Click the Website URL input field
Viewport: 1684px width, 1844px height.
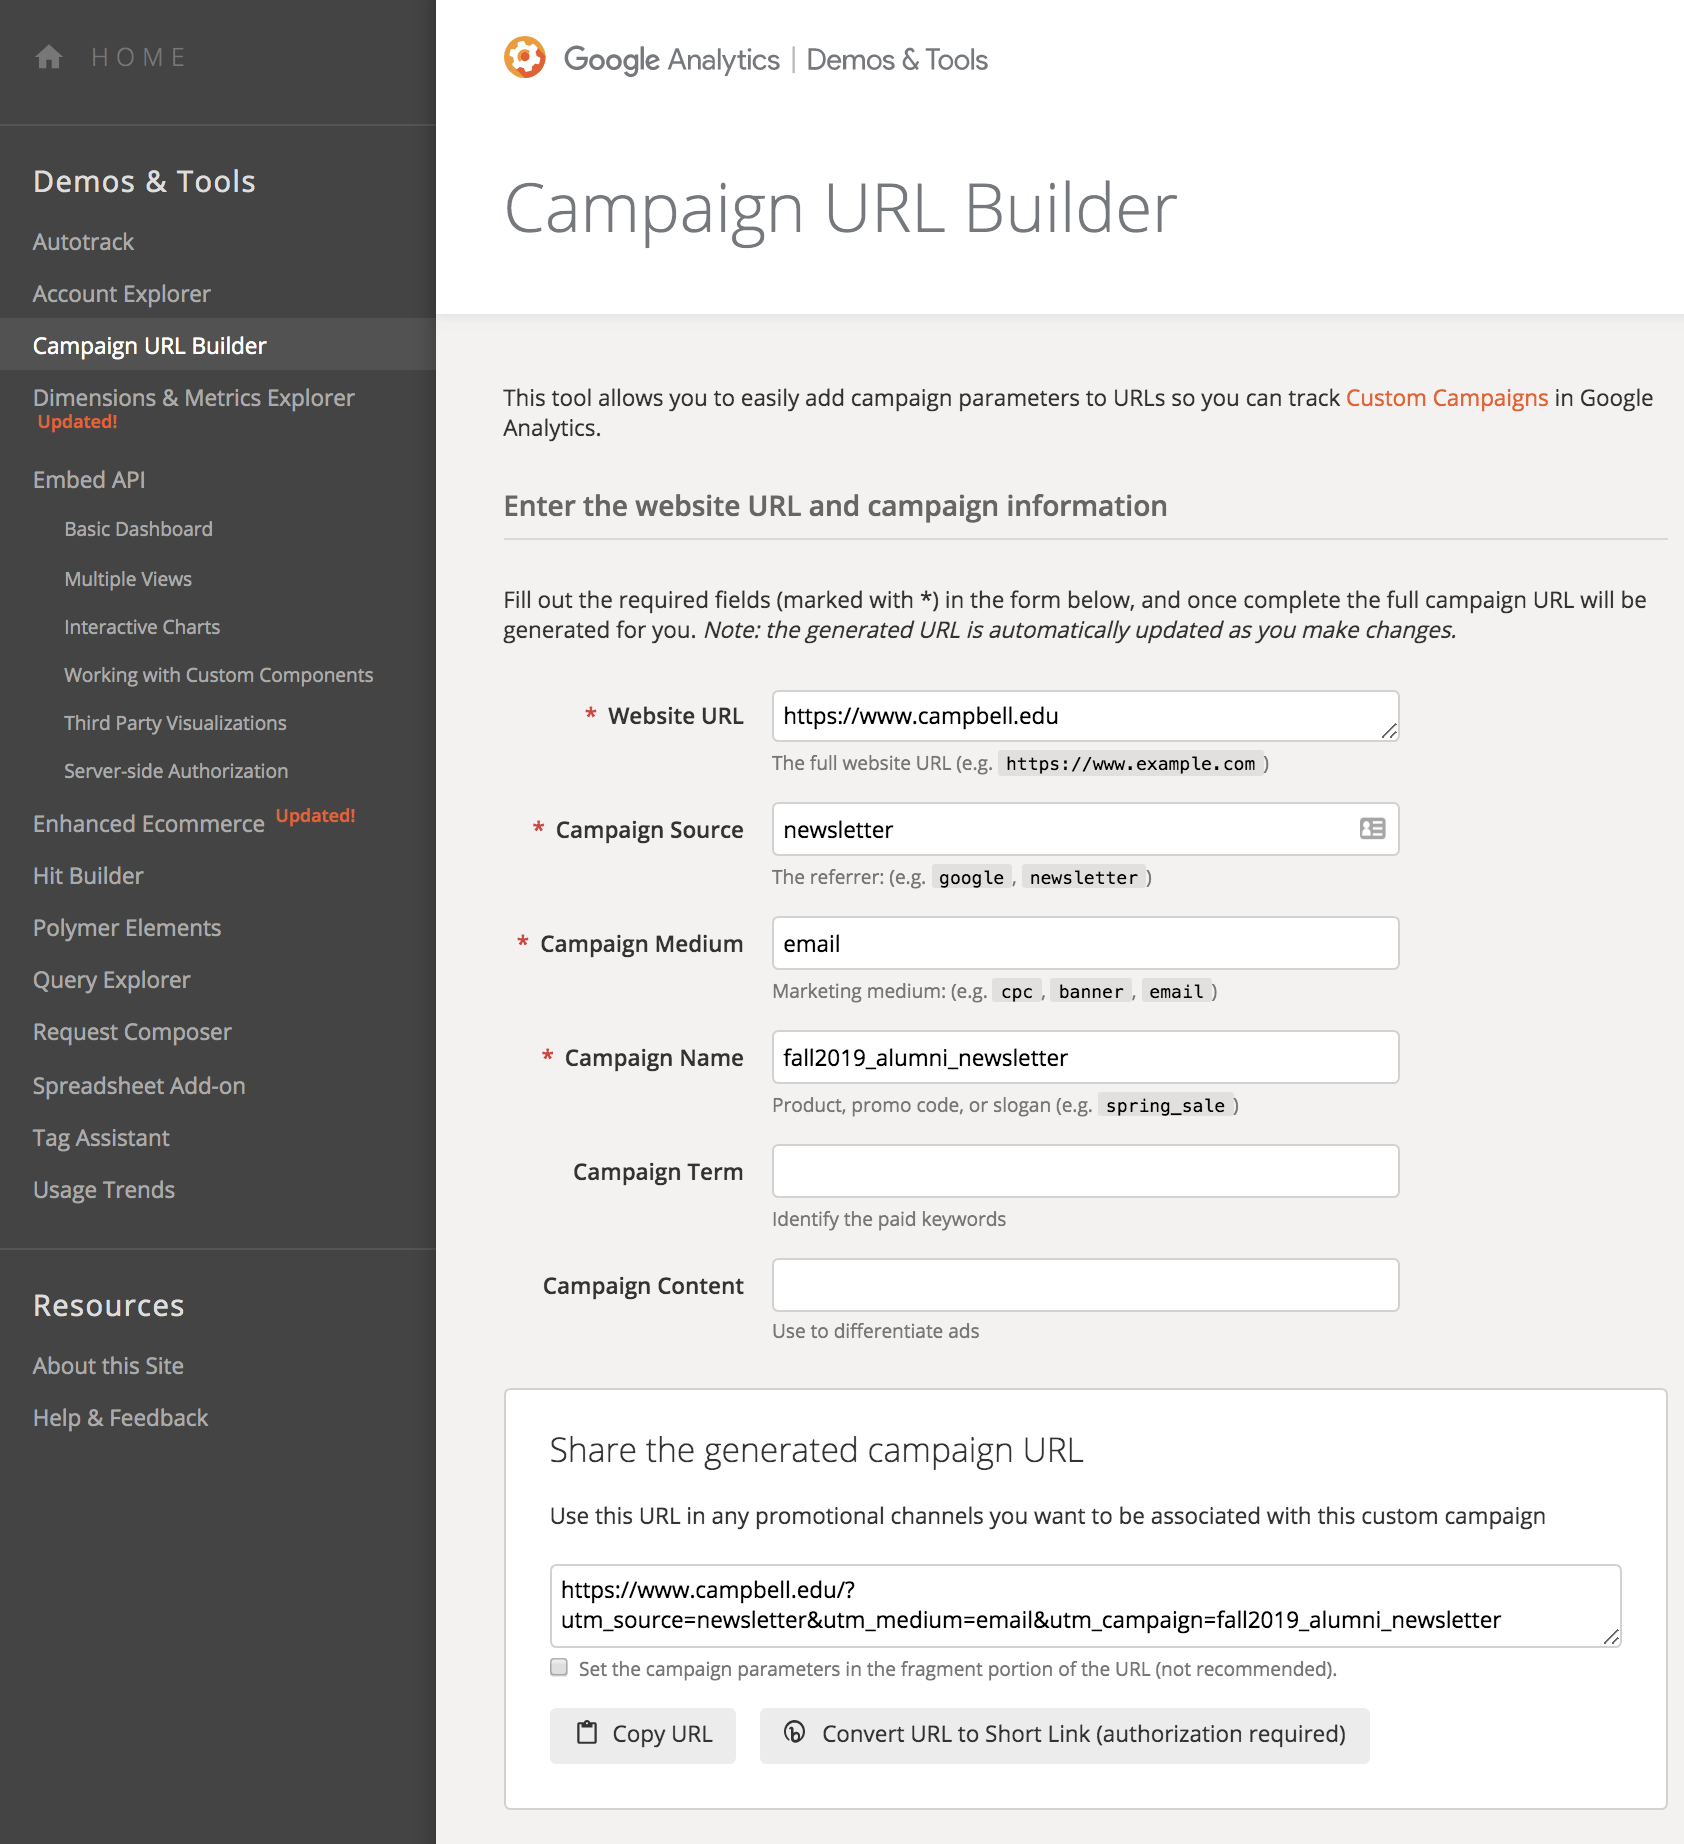[x=1085, y=716]
